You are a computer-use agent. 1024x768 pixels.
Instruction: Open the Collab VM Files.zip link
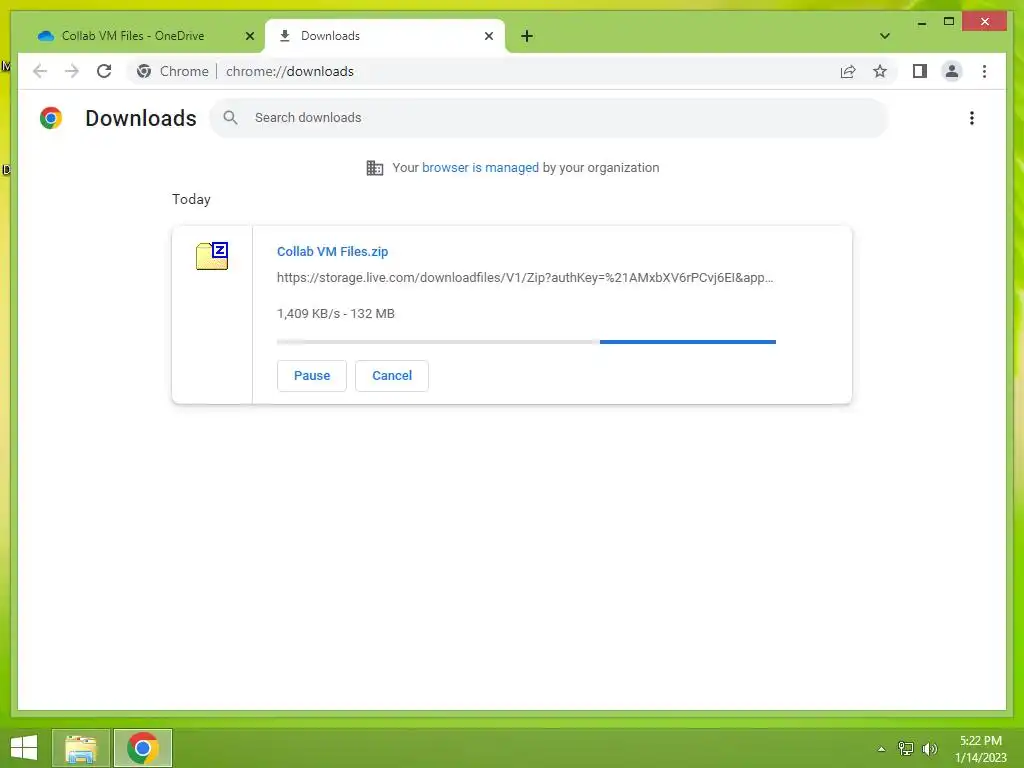click(332, 251)
